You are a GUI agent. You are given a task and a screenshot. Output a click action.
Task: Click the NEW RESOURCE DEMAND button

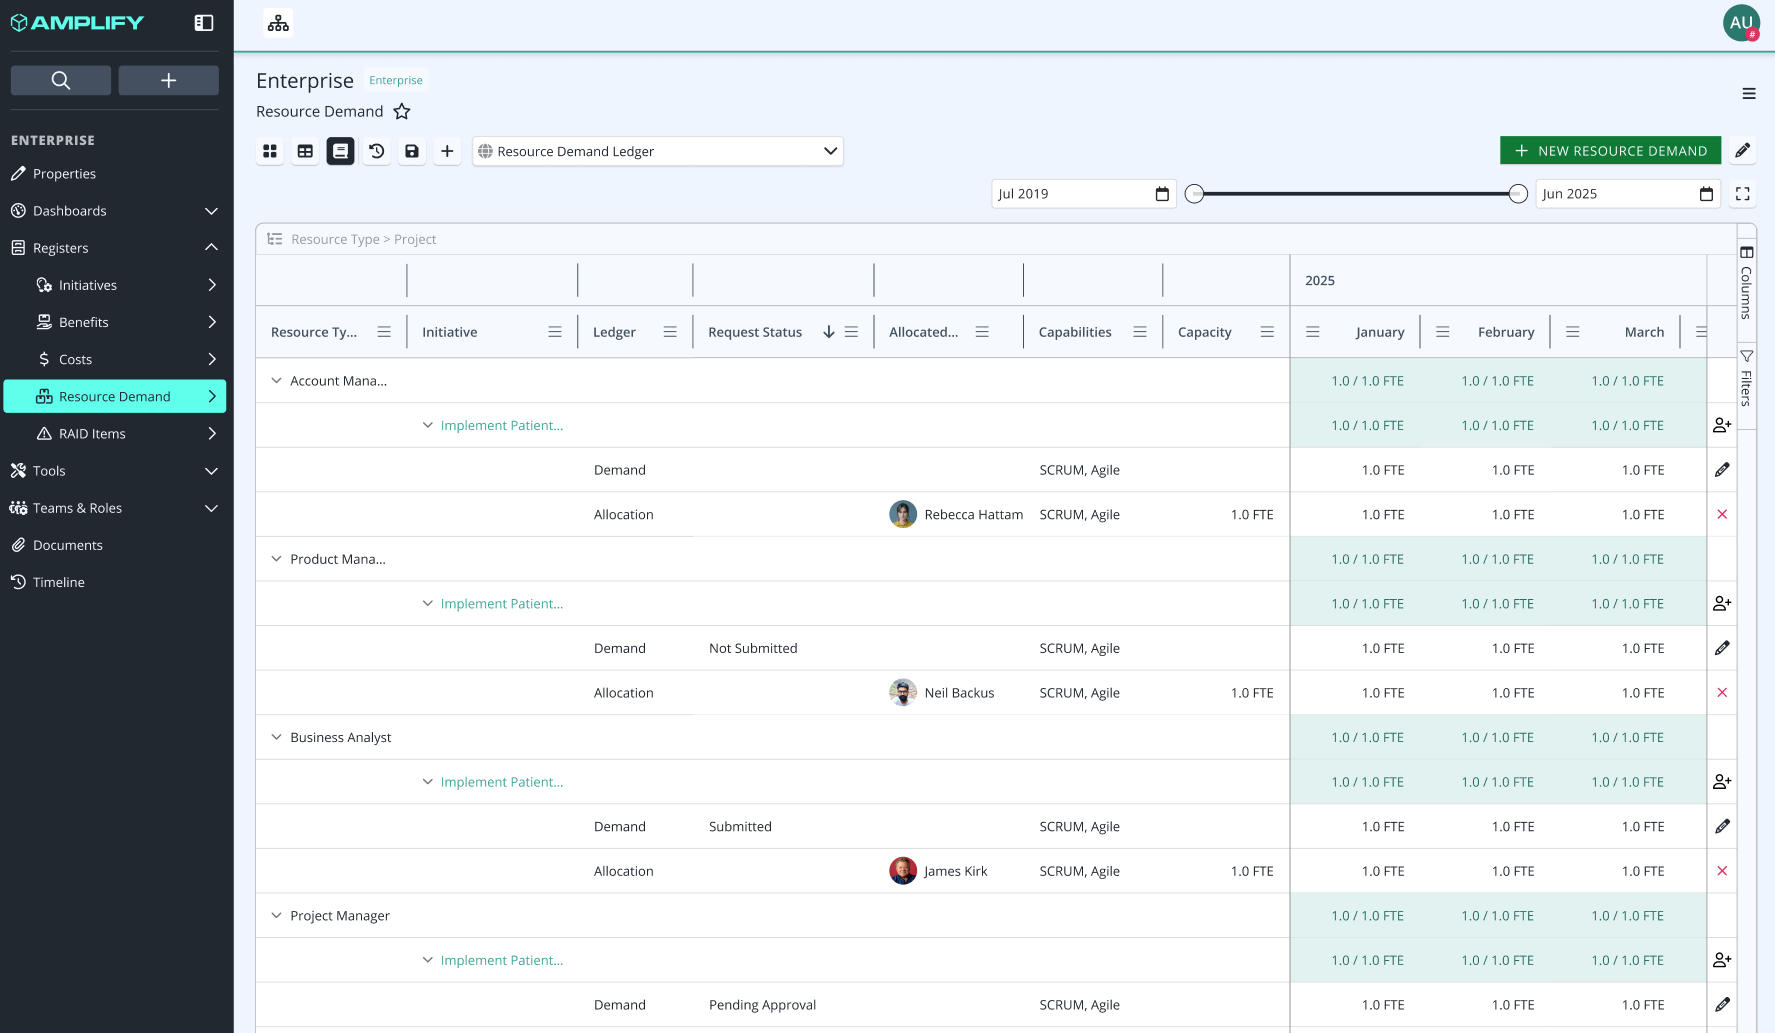[1610, 151]
